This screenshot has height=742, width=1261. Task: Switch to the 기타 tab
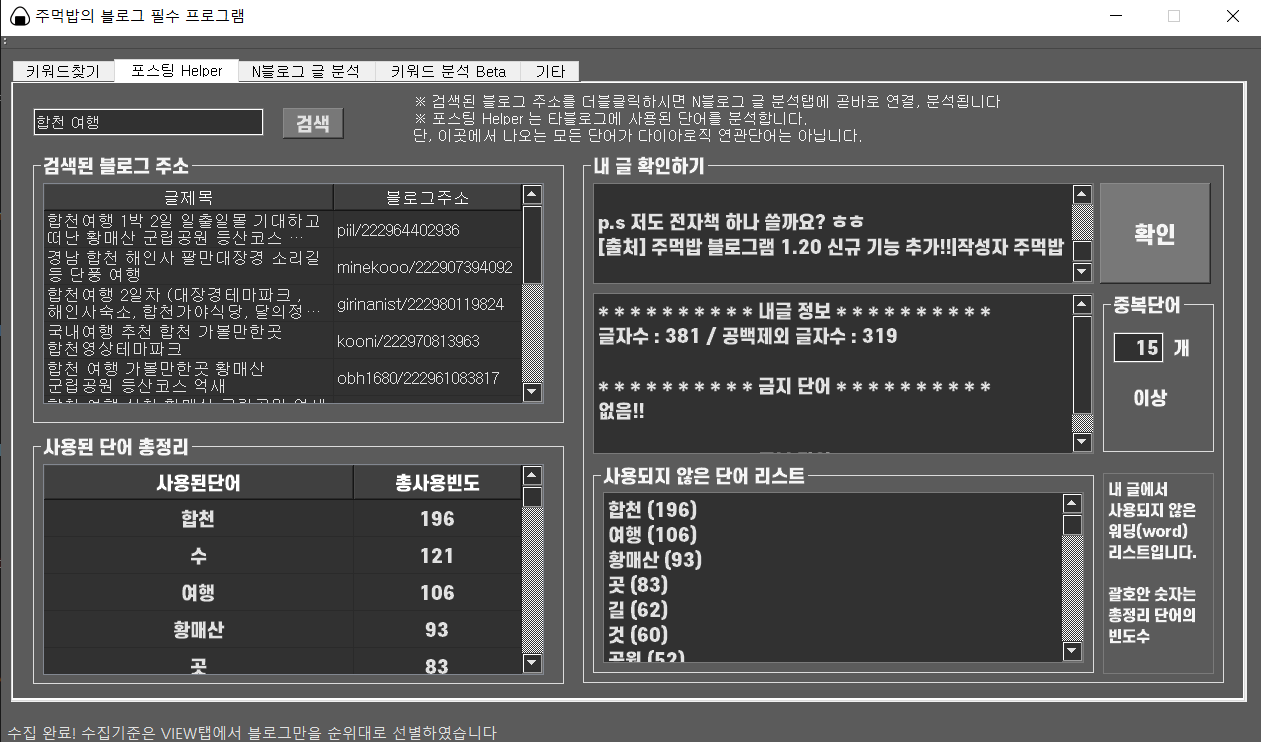[550, 71]
